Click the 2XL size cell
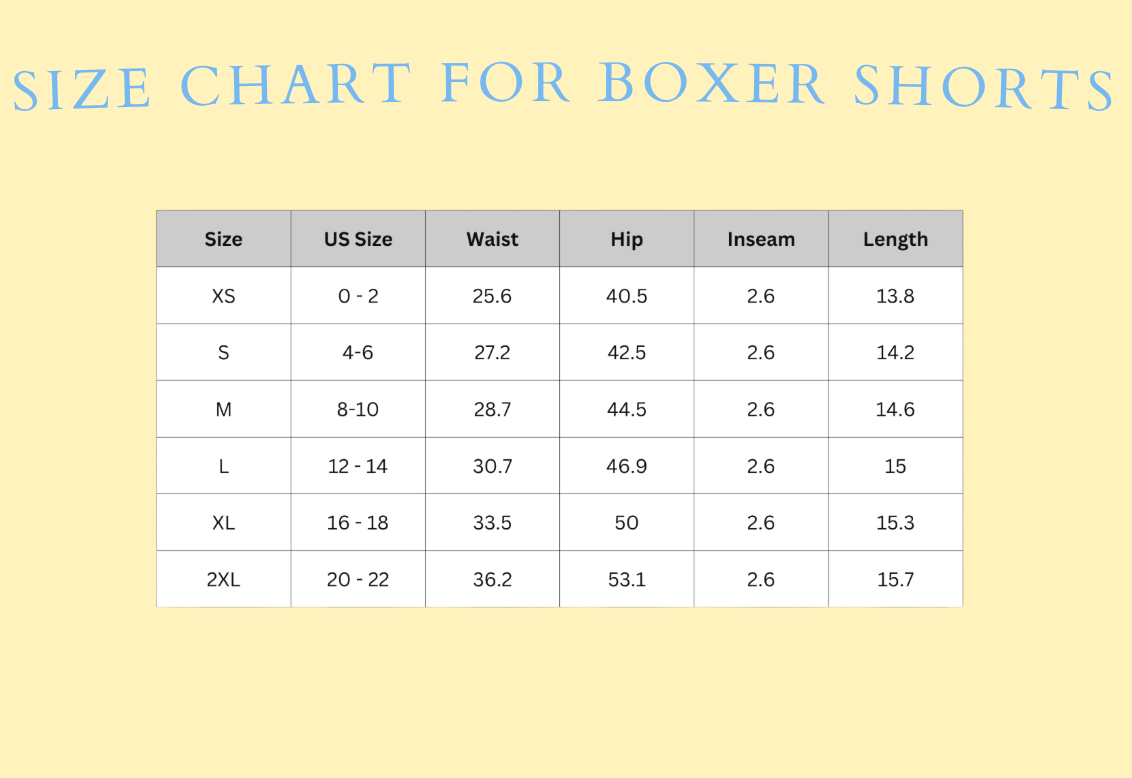Image resolution: width=1132 pixels, height=778 pixels. coord(224,580)
